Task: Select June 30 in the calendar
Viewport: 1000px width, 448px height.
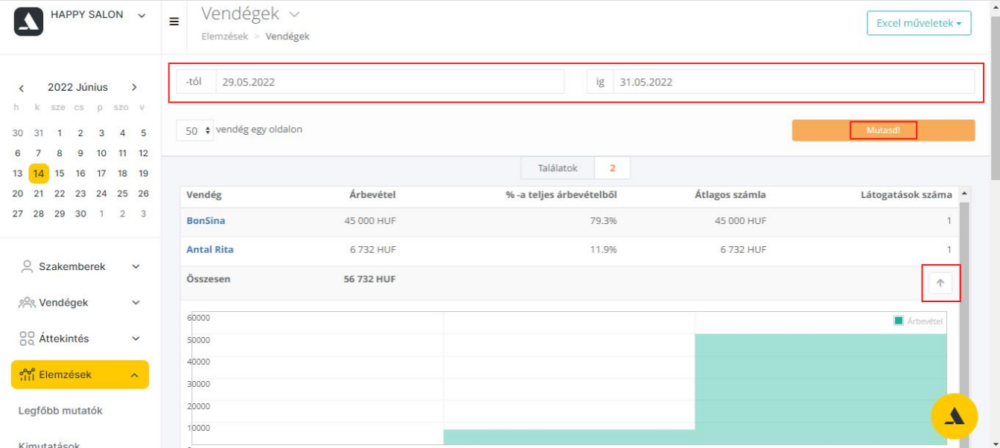Action: point(80,213)
